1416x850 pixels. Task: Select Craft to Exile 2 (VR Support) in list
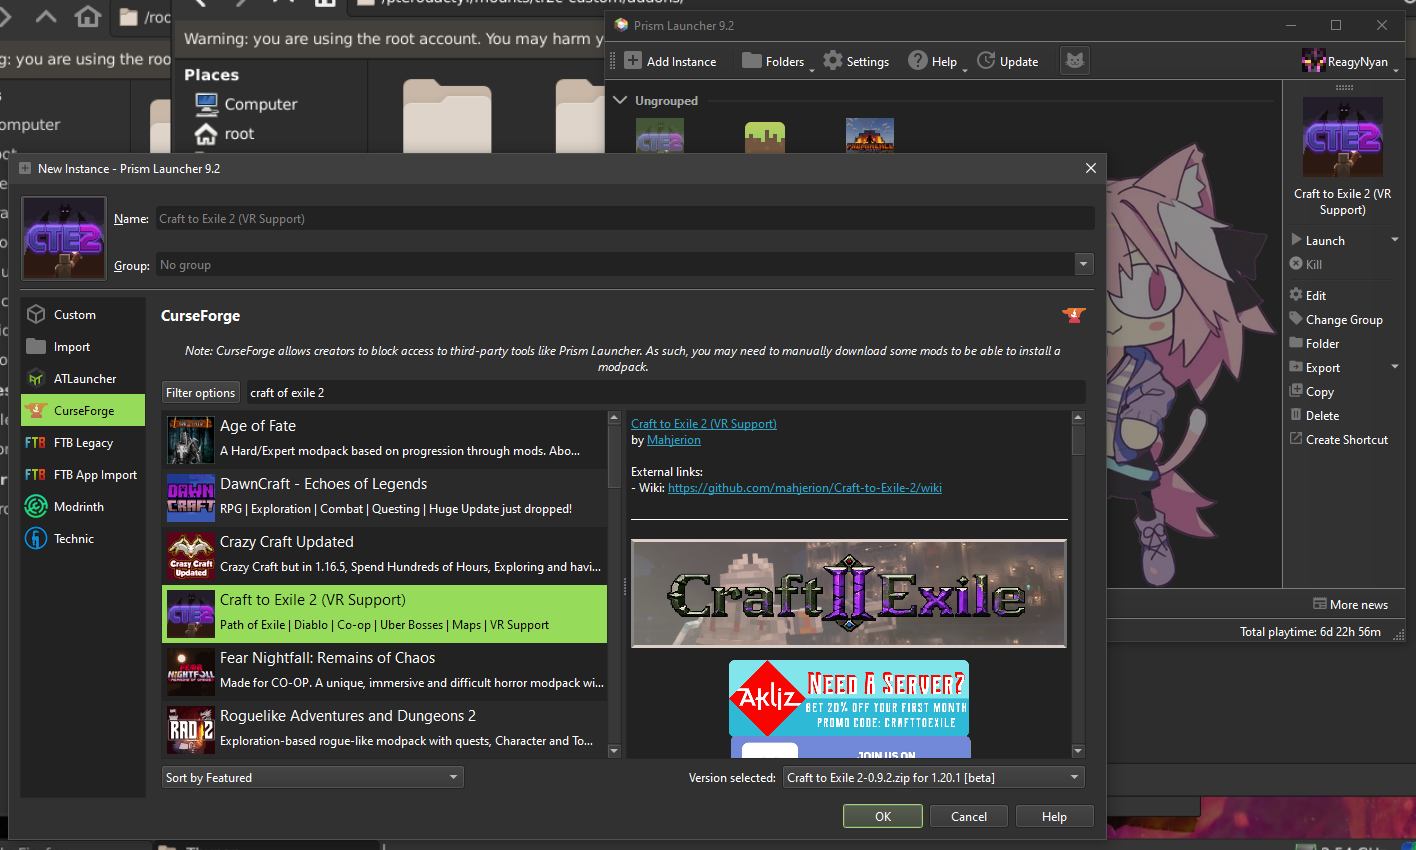point(384,613)
